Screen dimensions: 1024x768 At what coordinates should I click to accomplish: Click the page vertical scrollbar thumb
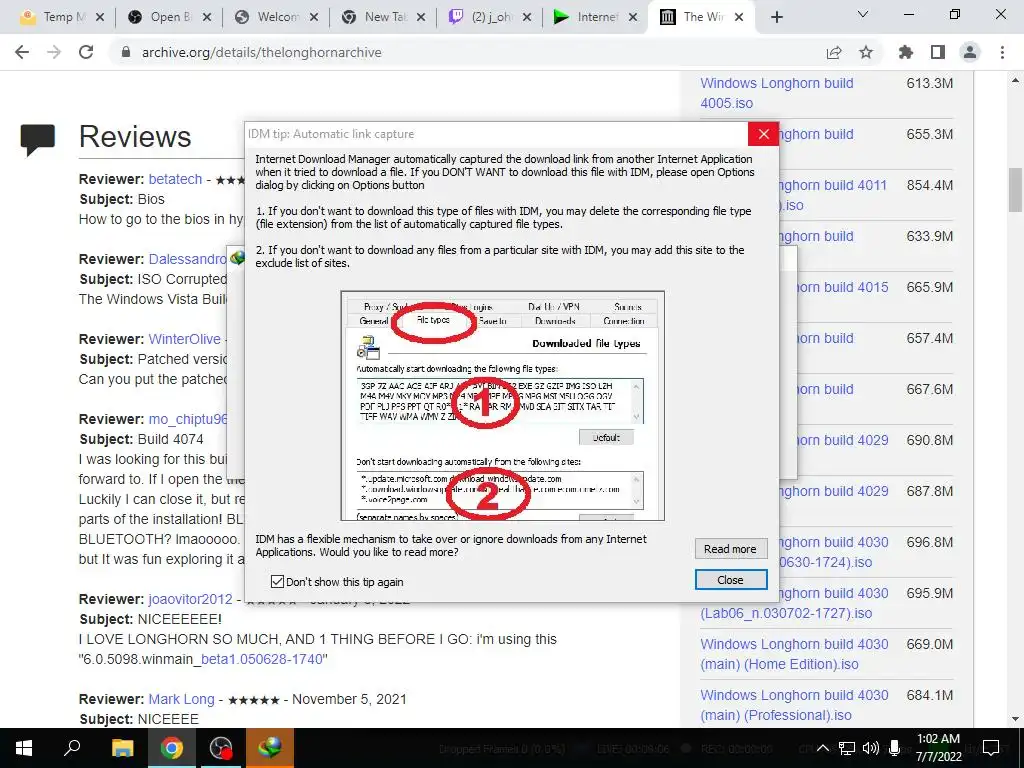coord(1015,189)
